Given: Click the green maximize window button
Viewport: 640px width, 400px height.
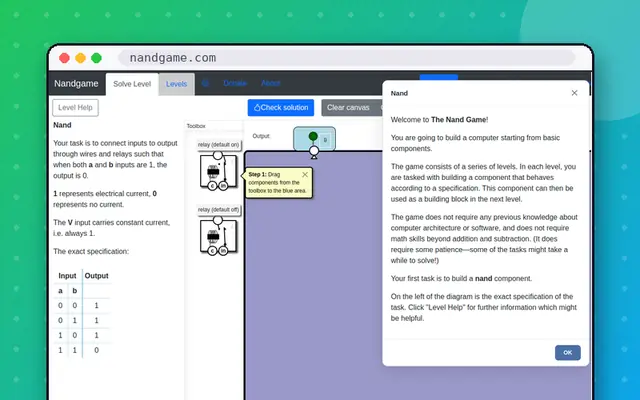Looking at the screenshot, I should [96, 58].
